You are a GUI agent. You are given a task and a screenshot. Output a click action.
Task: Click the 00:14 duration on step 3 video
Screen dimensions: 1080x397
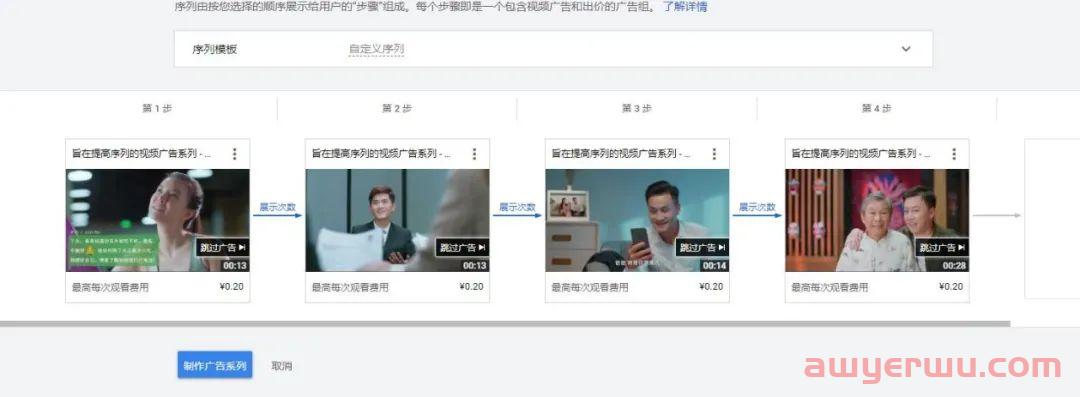714,265
